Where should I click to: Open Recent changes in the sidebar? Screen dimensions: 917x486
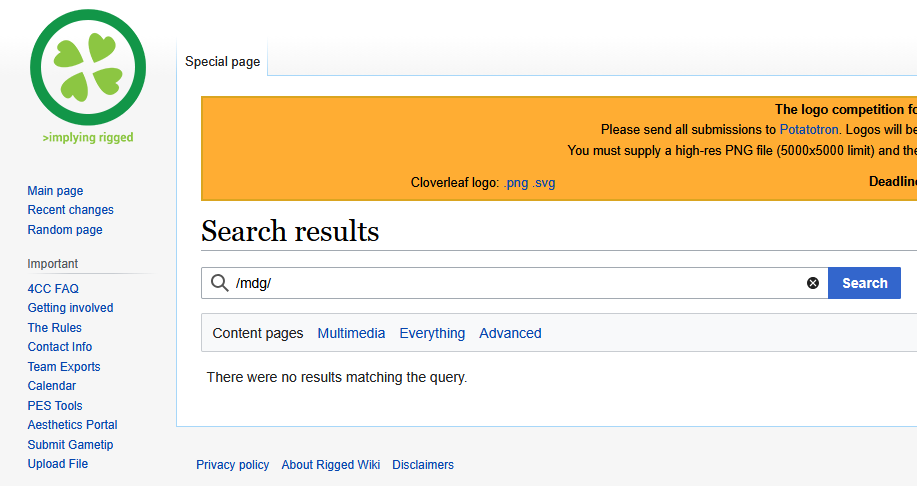point(70,210)
